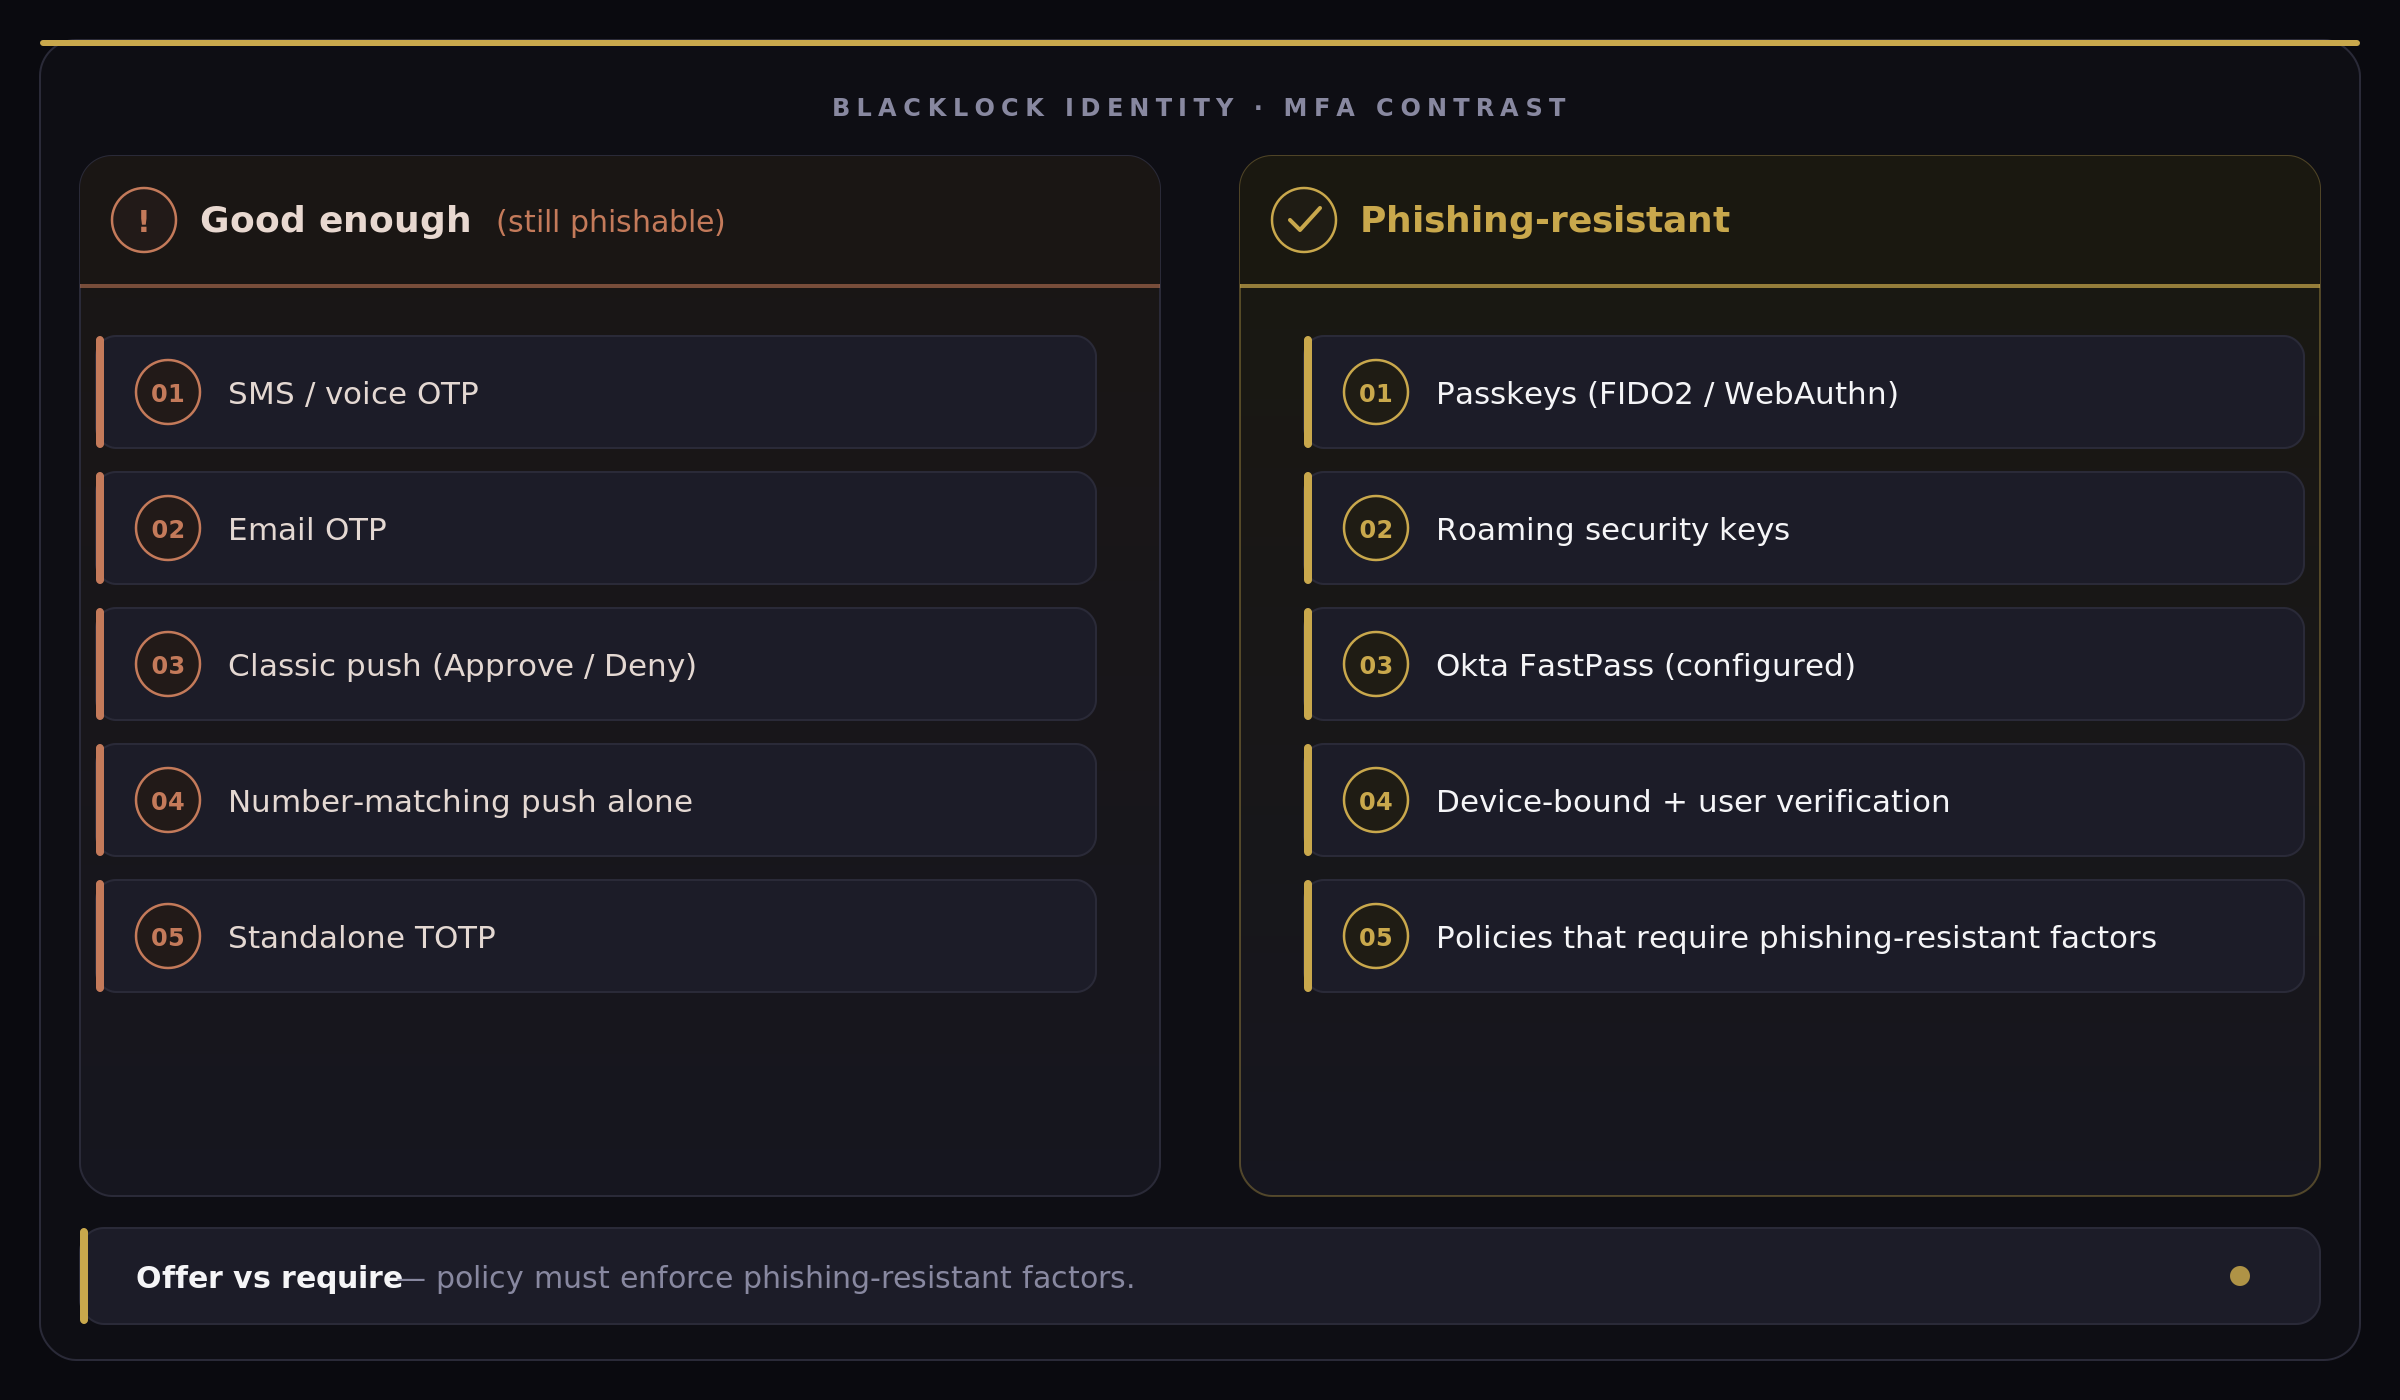Click the 05 badge beside Policies row

coord(1376,936)
